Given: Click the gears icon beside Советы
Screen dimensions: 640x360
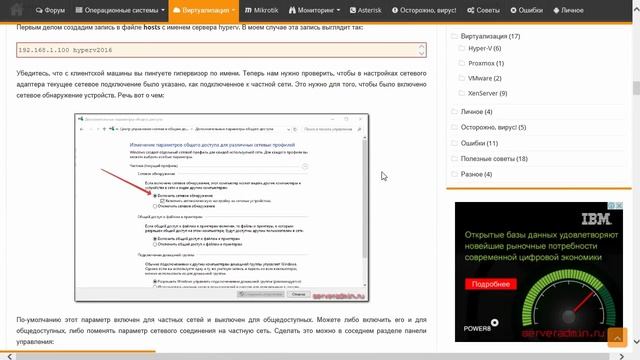Looking at the screenshot, I should click(471, 10).
